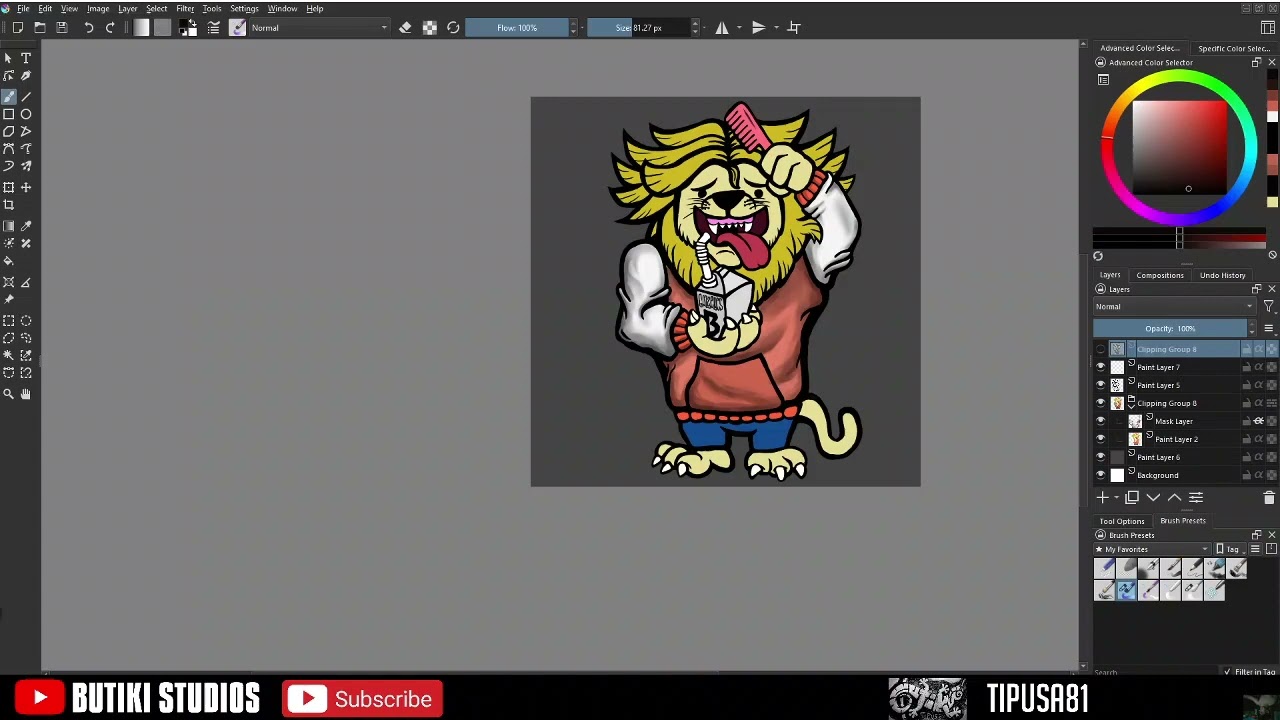
Task: Select the Elliptical Selection tool
Action: pos(26,320)
